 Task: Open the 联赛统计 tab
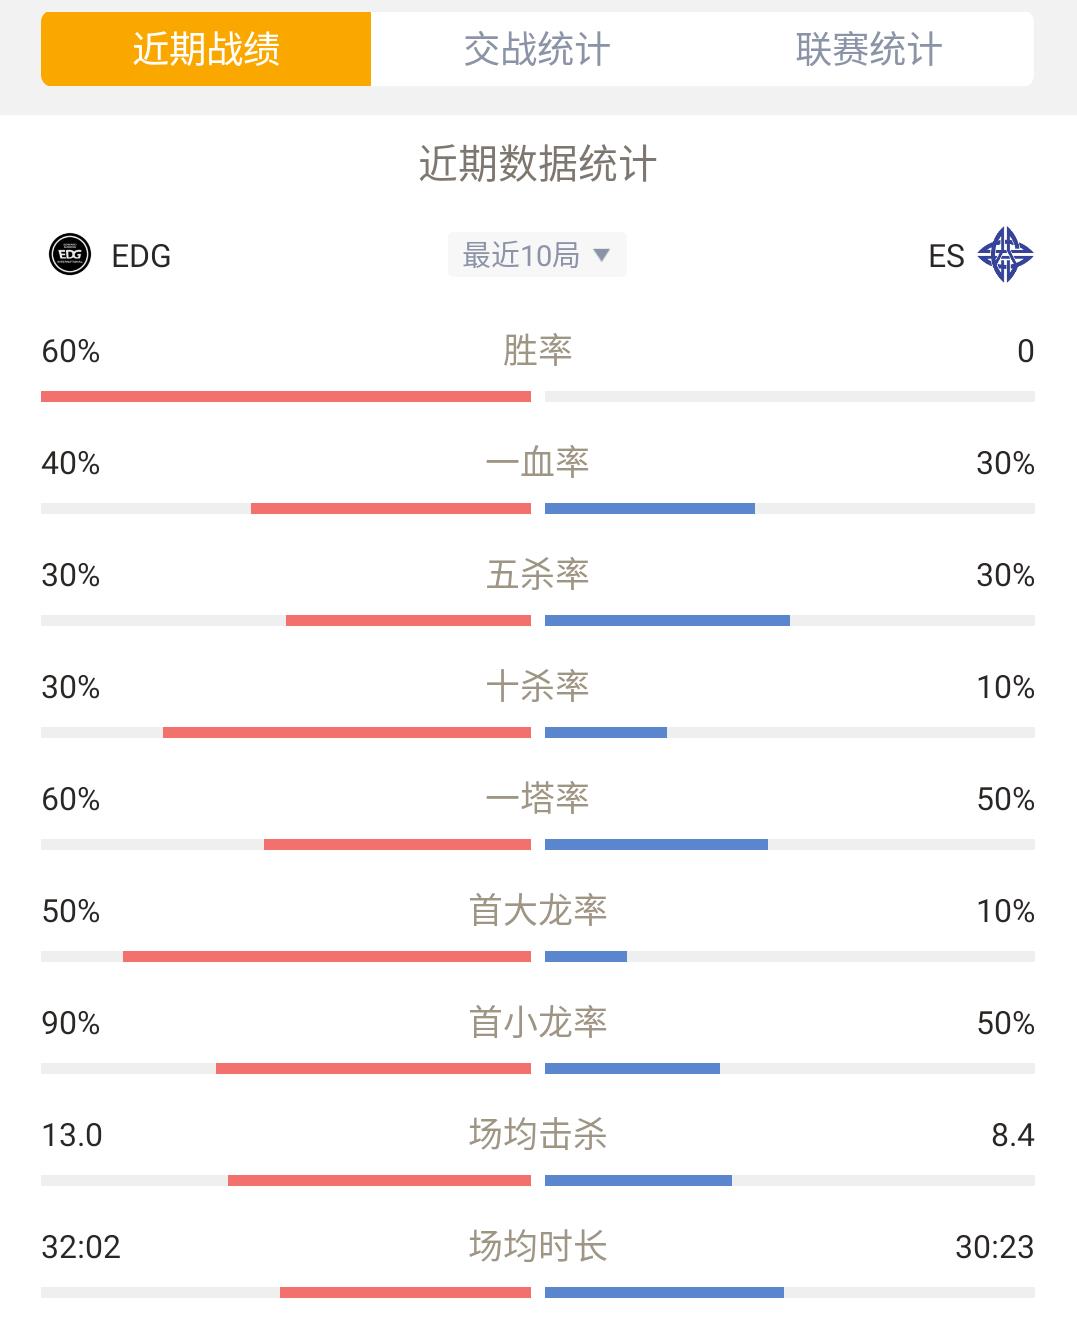click(868, 49)
